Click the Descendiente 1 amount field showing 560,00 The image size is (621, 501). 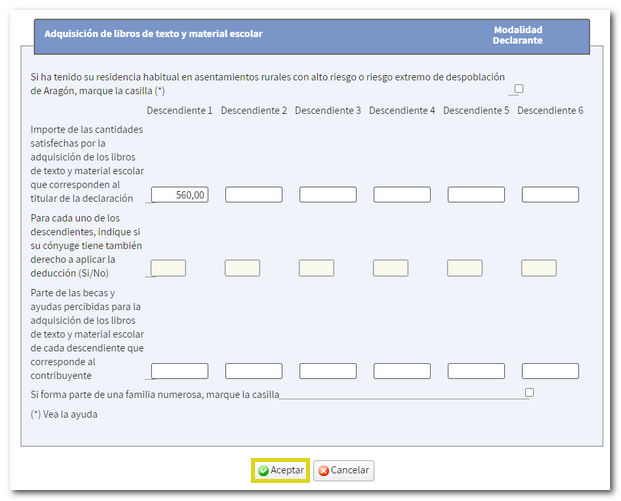(180, 195)
